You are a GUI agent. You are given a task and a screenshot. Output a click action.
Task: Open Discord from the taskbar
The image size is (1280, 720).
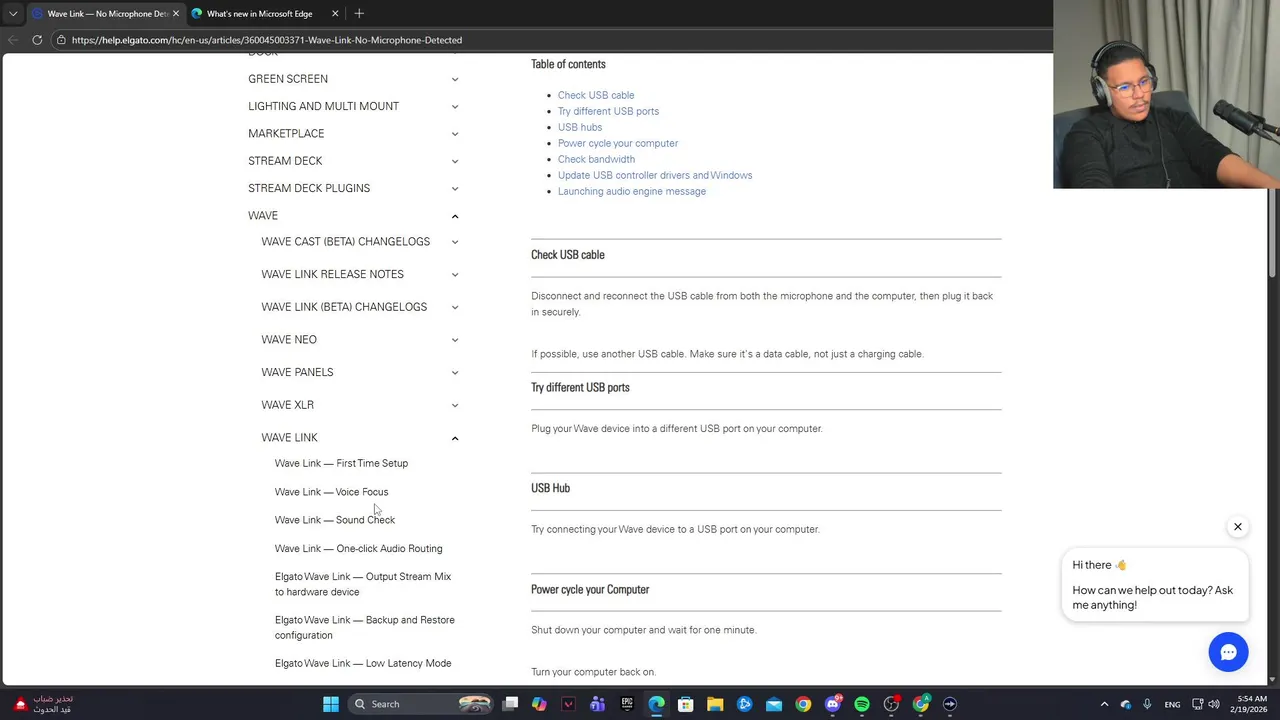coord(833,704)
